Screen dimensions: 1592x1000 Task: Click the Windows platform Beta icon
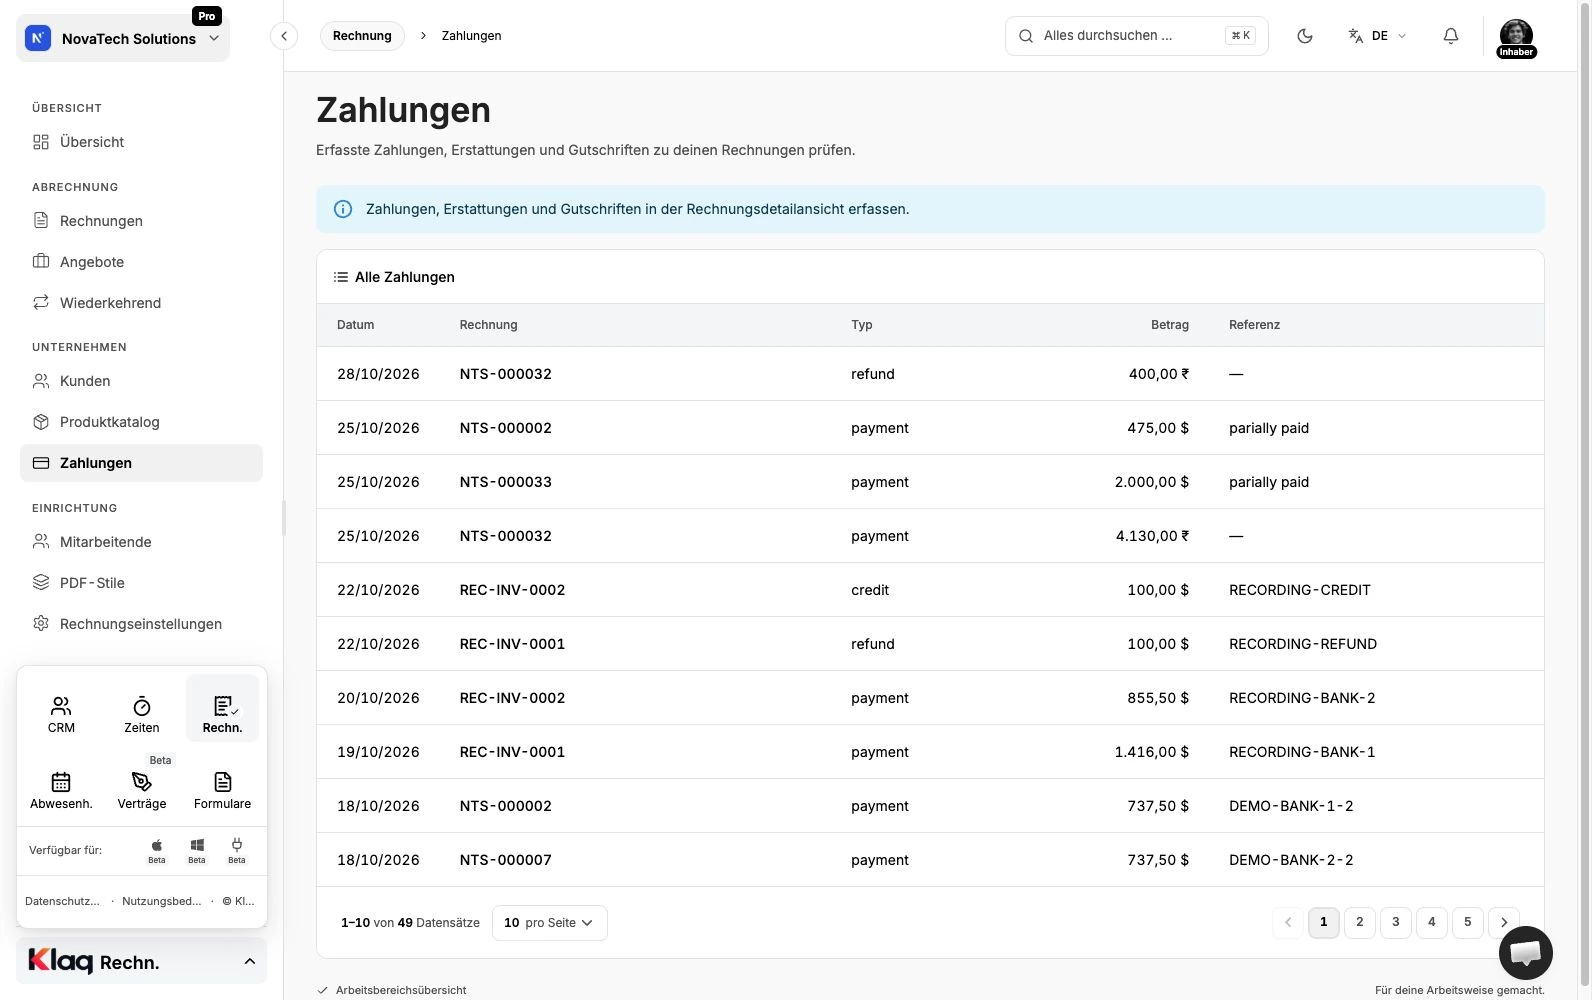197,851
